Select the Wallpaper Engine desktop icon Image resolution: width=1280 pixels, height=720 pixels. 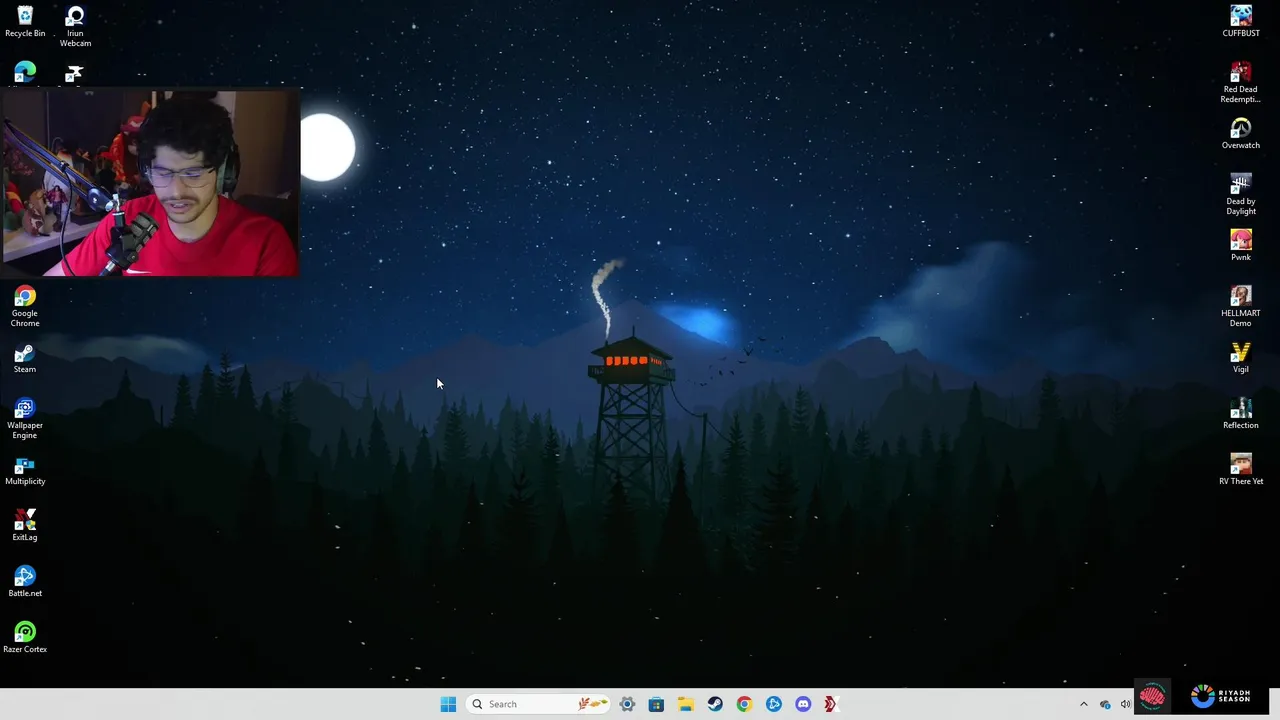pos(25,419)
